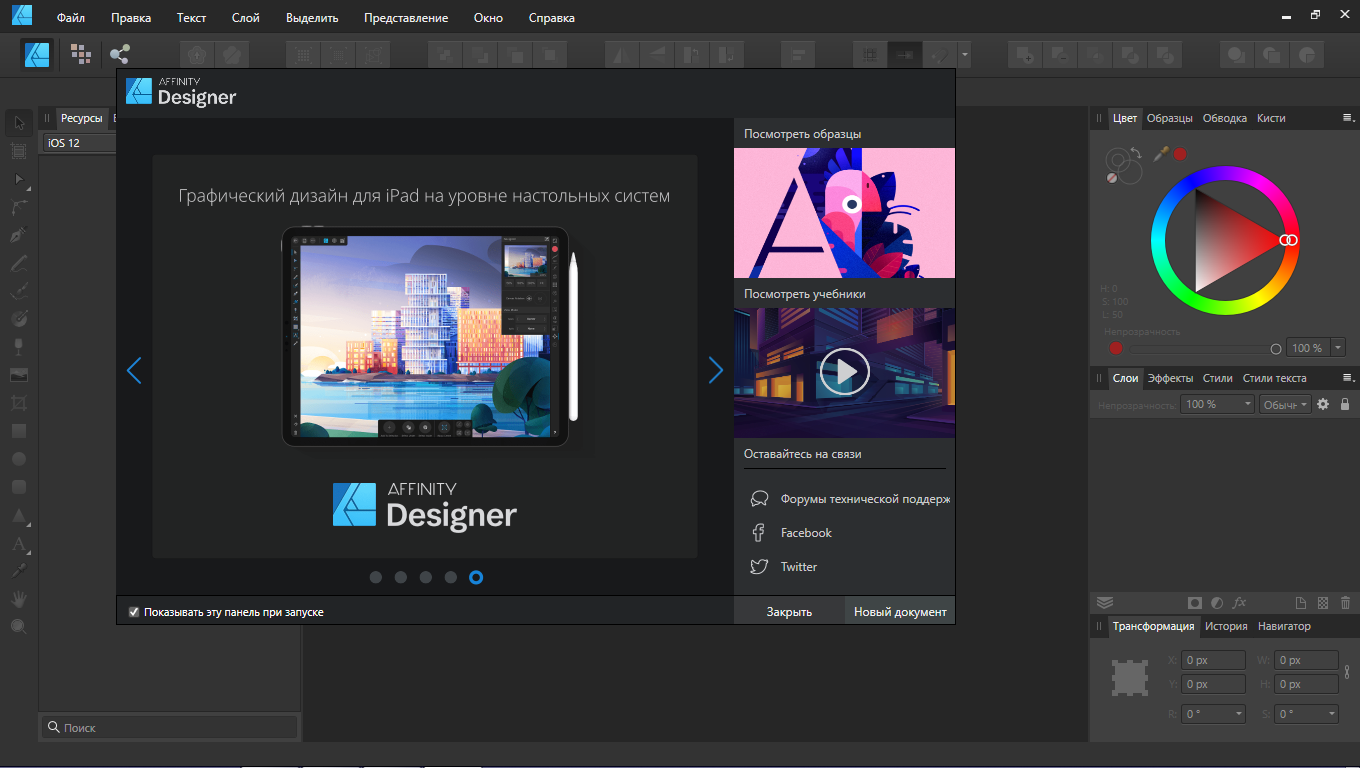Click the layer lock icon
Screen dimensions: 1360x768
(x=1344, y=404)
